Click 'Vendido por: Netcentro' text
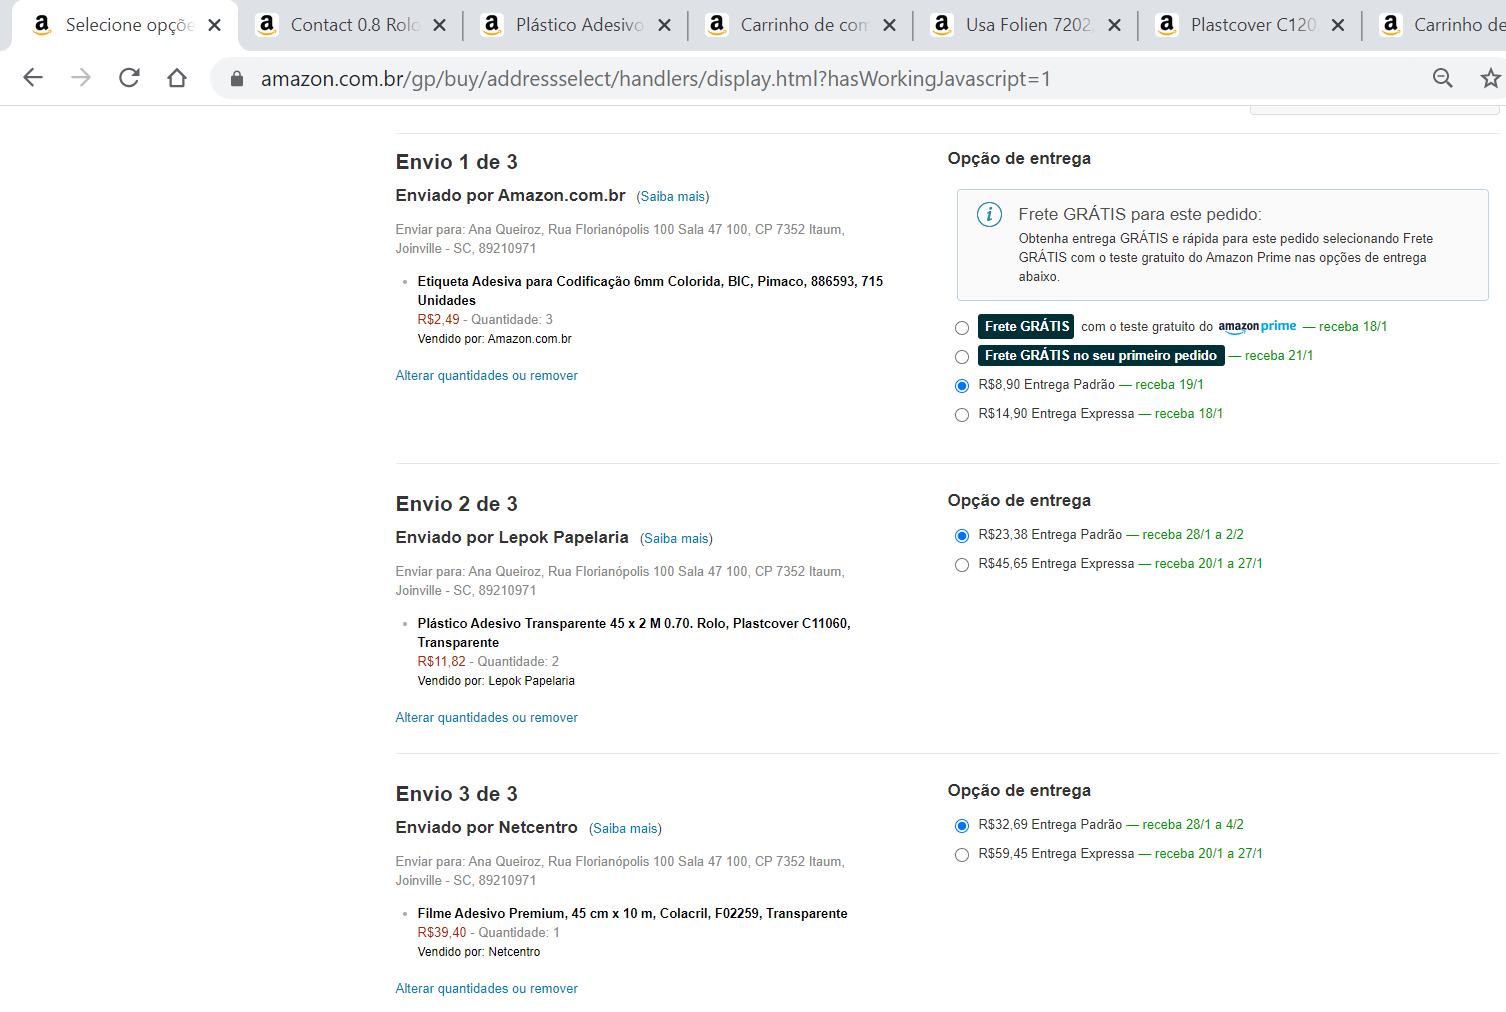 point(479,952)
